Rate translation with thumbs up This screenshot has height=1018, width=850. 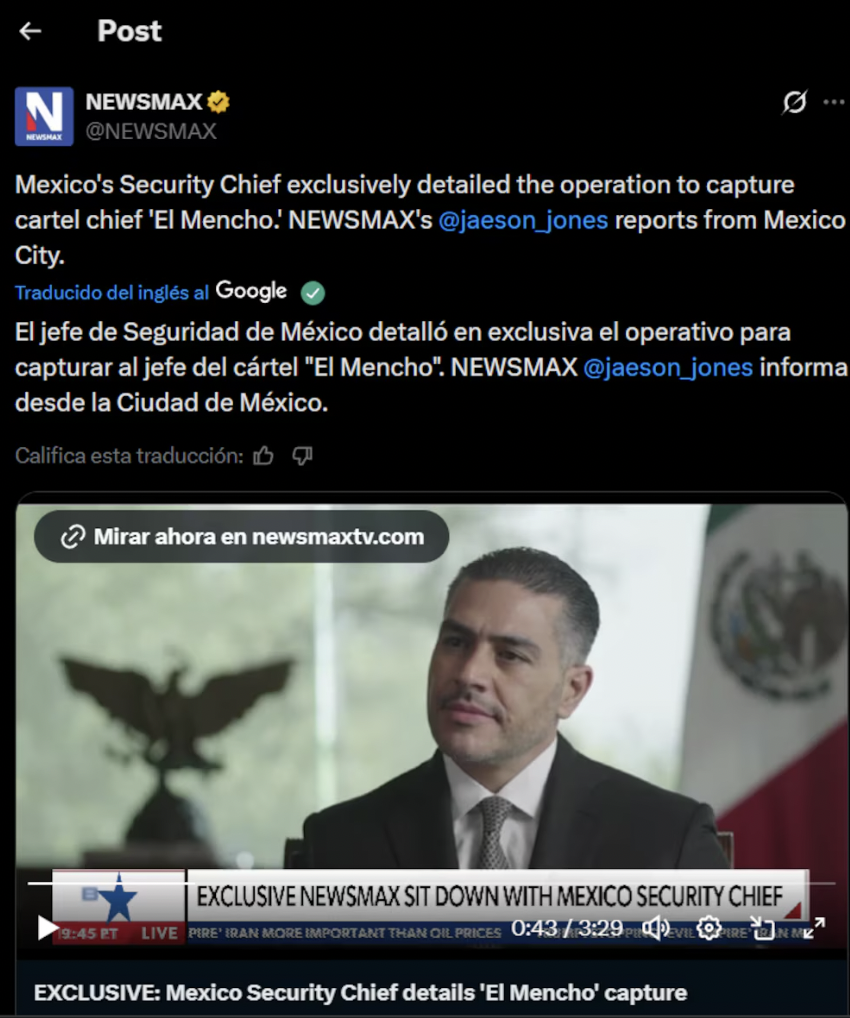pos(263,456)
